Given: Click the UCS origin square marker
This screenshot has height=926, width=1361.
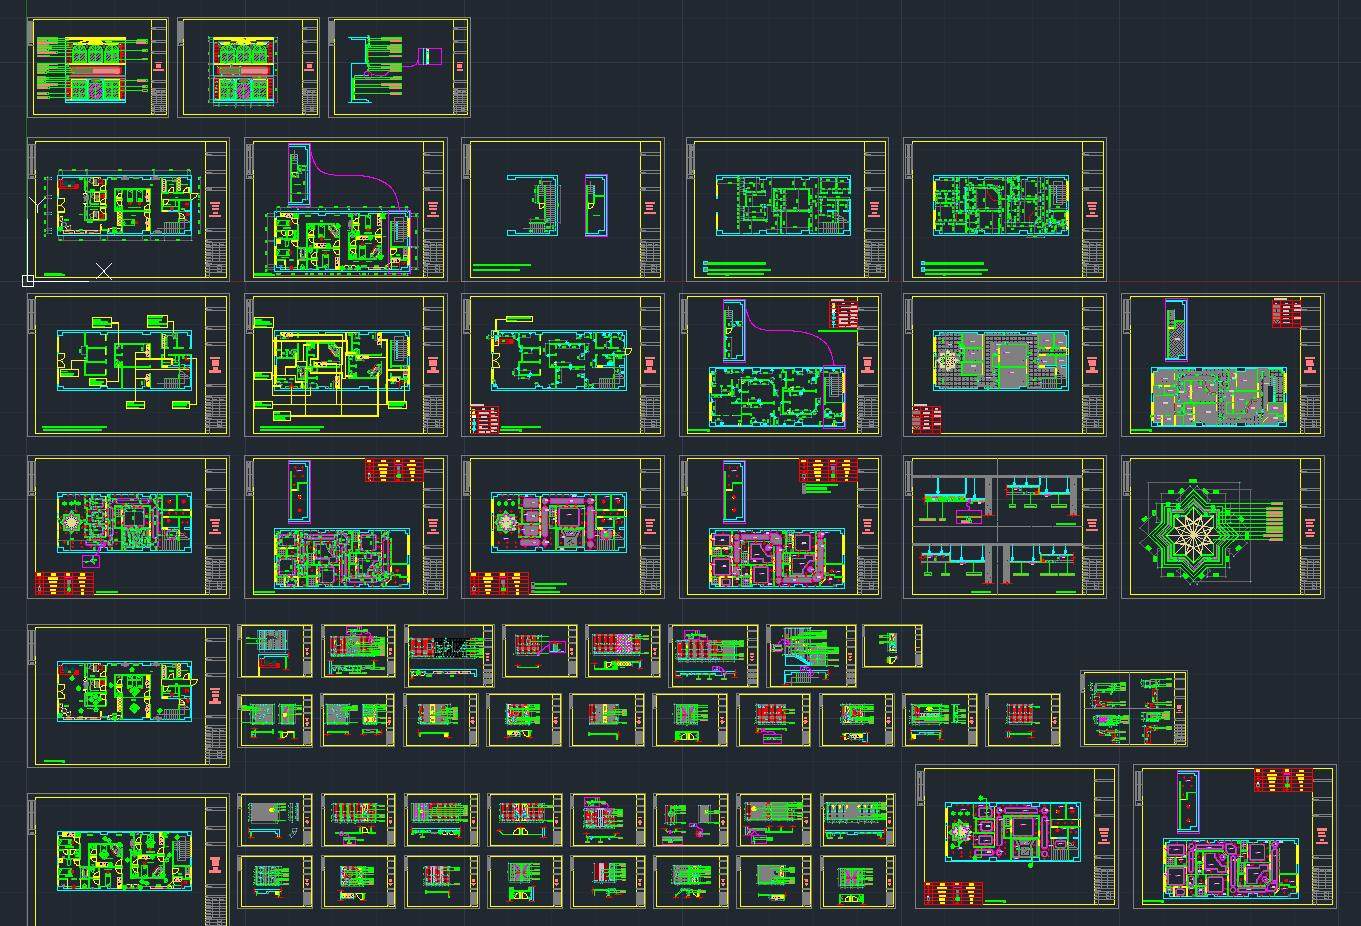Looking at the screenshot, I should point(28,280).
